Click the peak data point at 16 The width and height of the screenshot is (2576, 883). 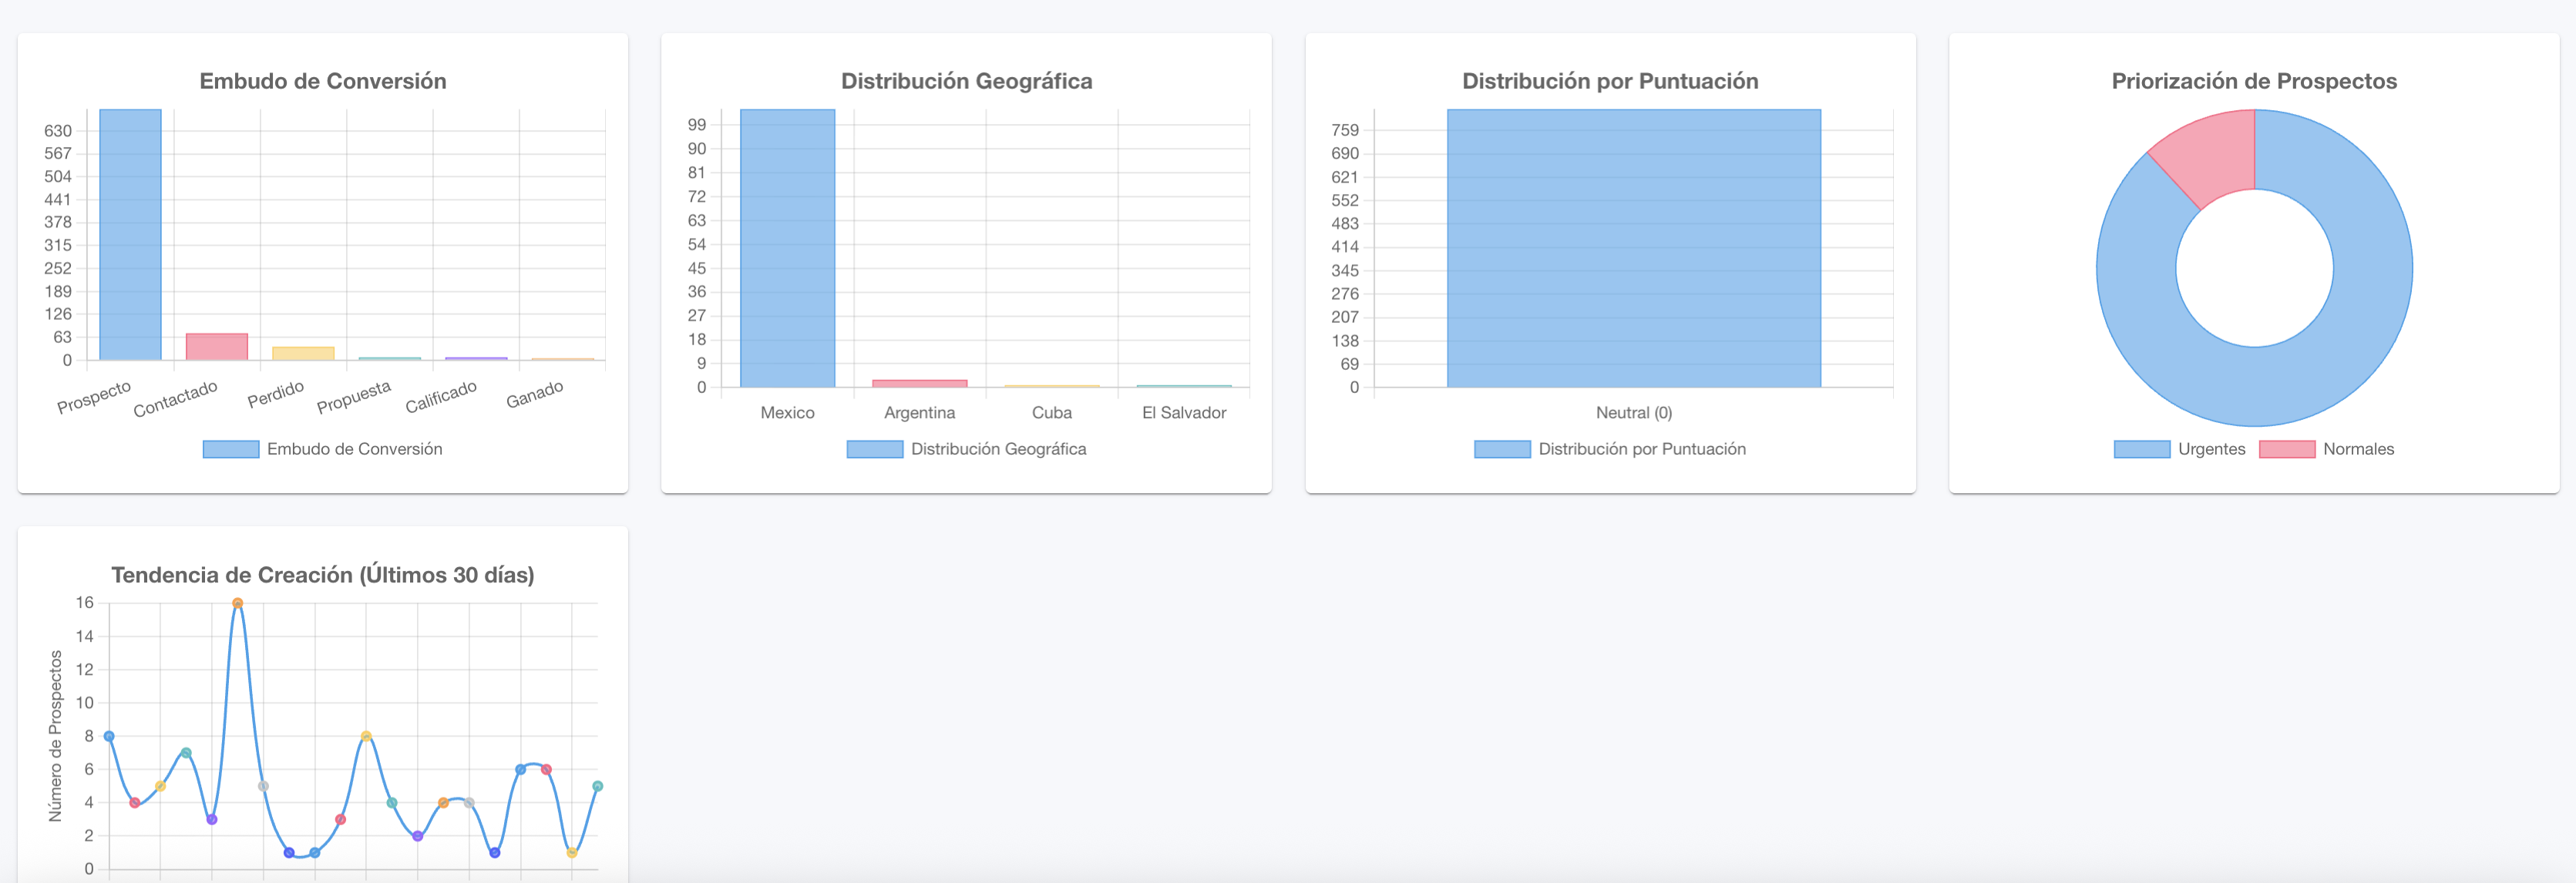tap(237, 603)
